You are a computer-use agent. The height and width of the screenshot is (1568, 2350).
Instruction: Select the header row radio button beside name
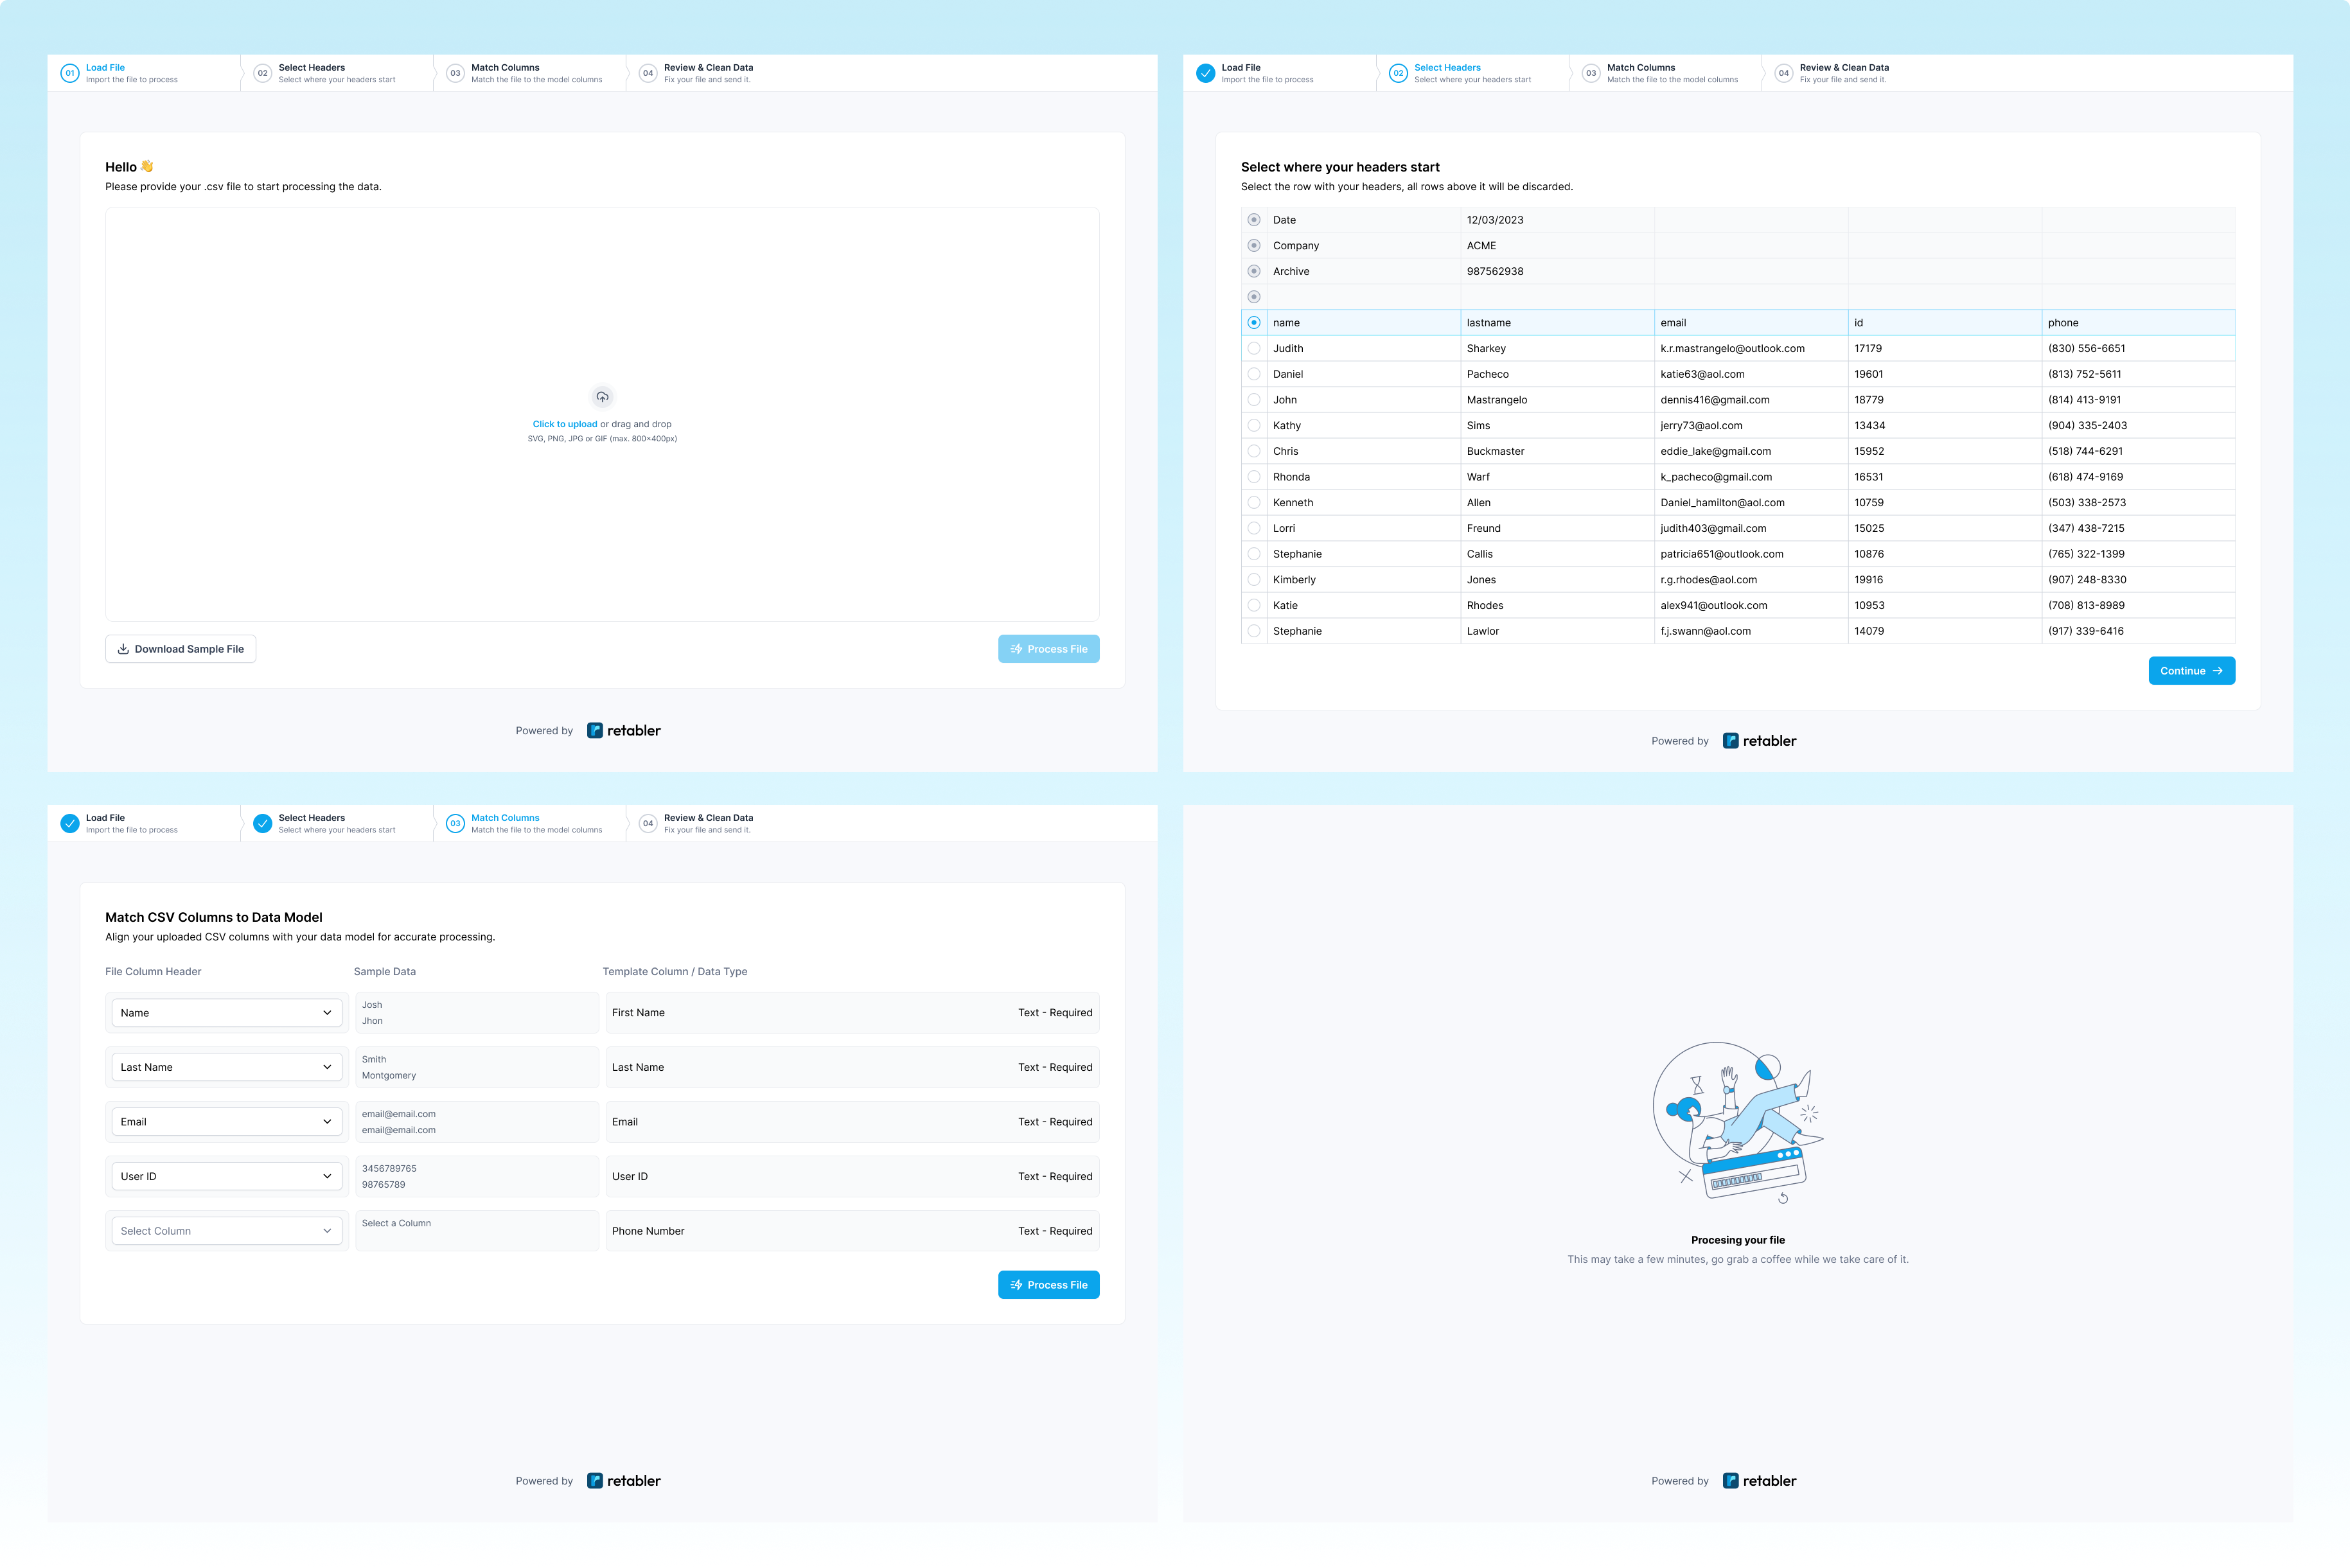1254,323
